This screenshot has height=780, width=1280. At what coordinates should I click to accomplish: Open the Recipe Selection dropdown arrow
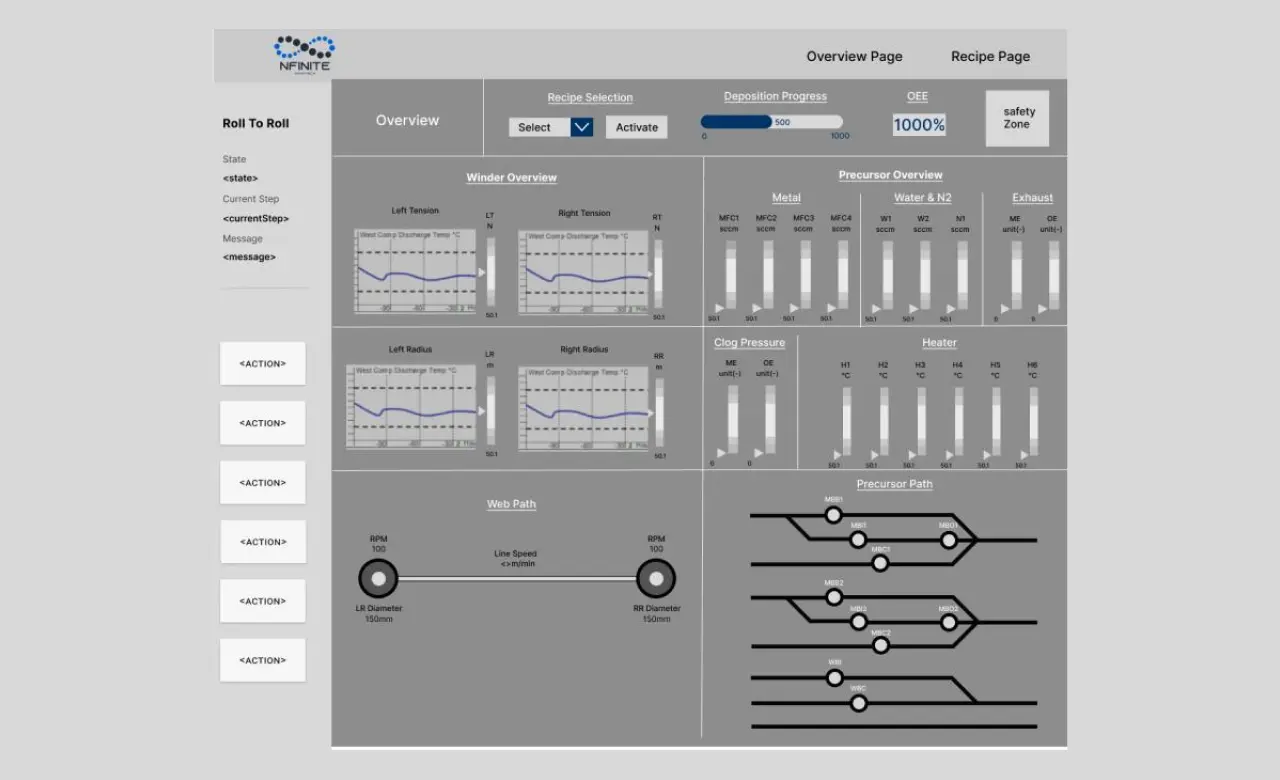pos(582,127)
